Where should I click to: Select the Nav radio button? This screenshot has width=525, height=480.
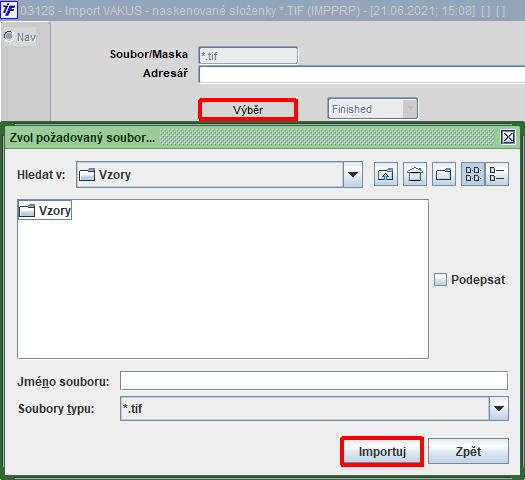tap(9, 36)
